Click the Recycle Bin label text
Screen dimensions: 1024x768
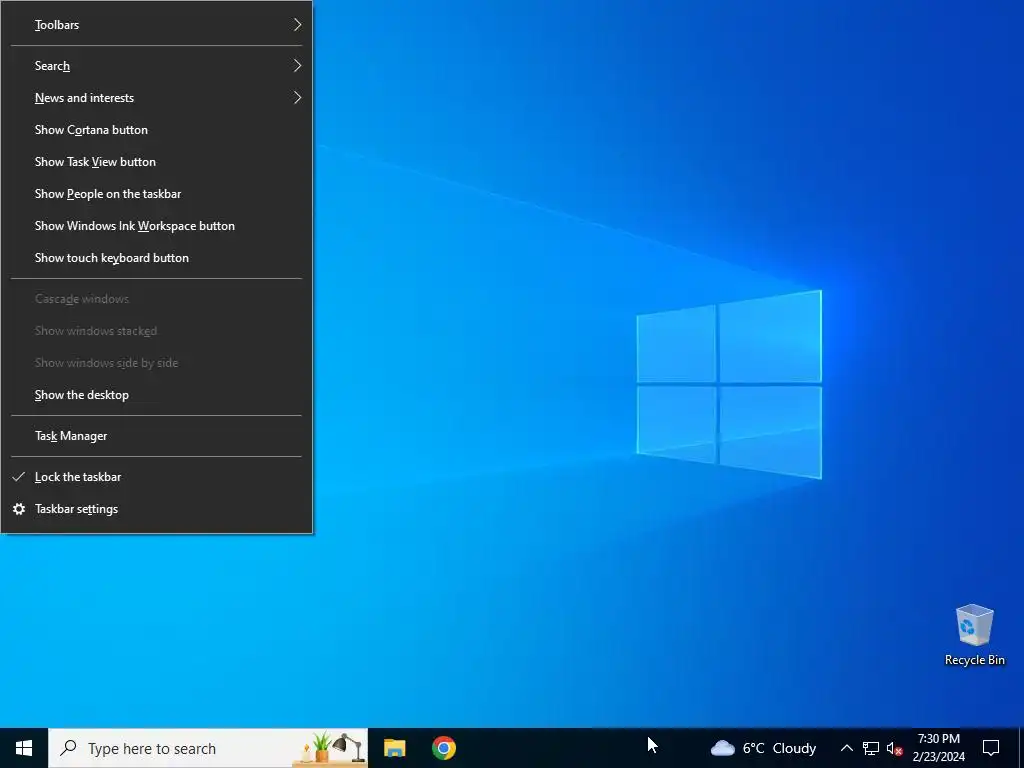[x=974, y=660]
